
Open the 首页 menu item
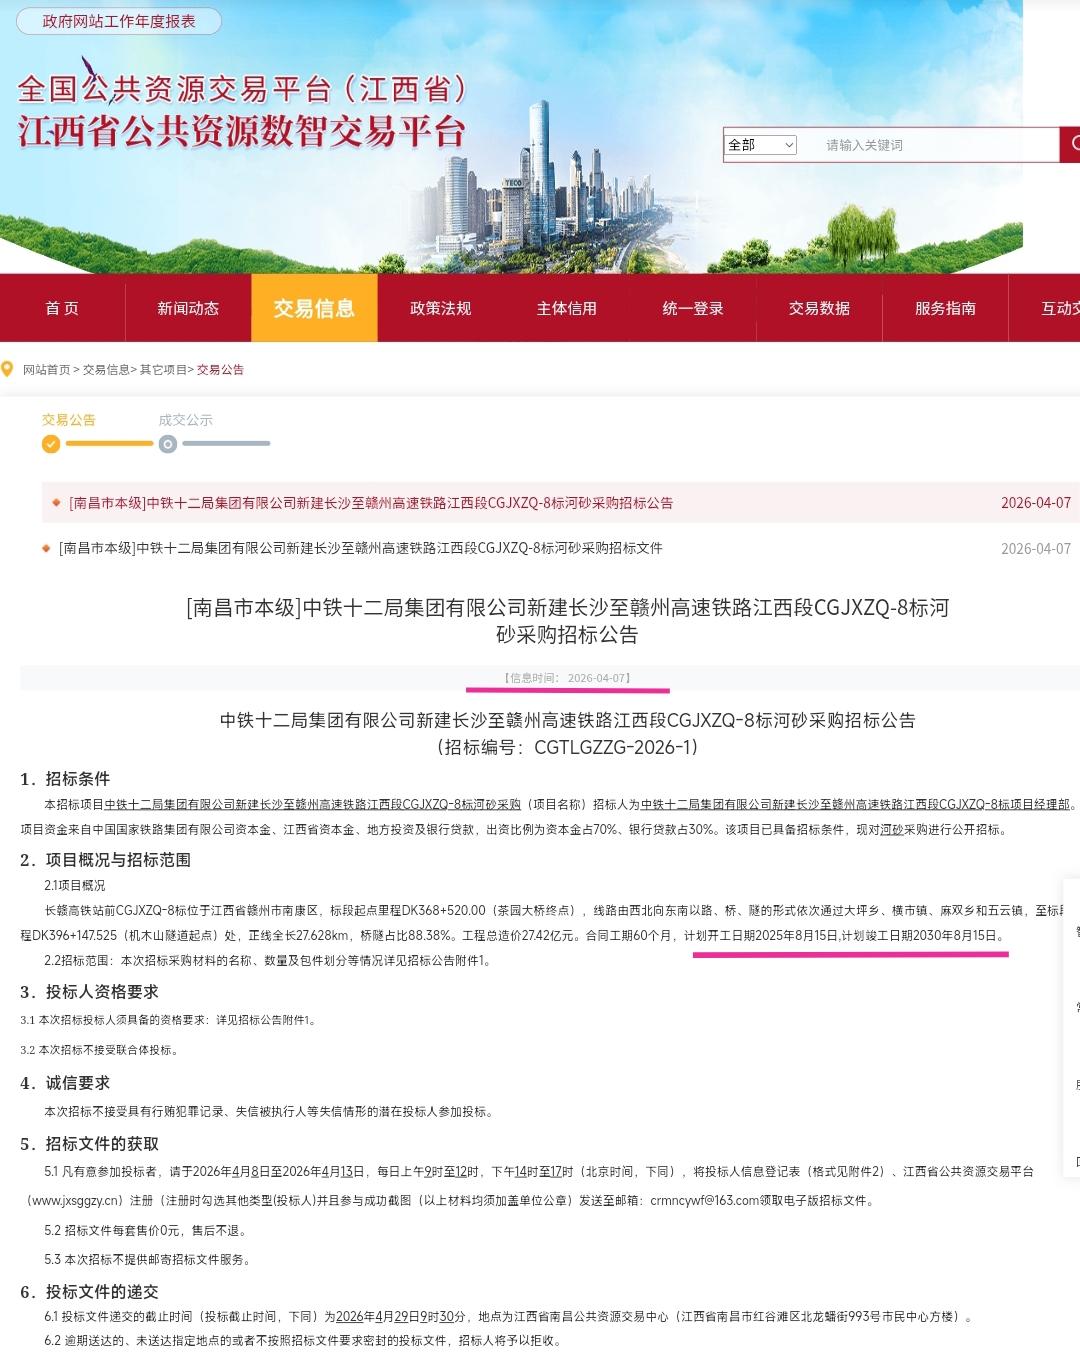pyautogui.click(x=63, y=308)
